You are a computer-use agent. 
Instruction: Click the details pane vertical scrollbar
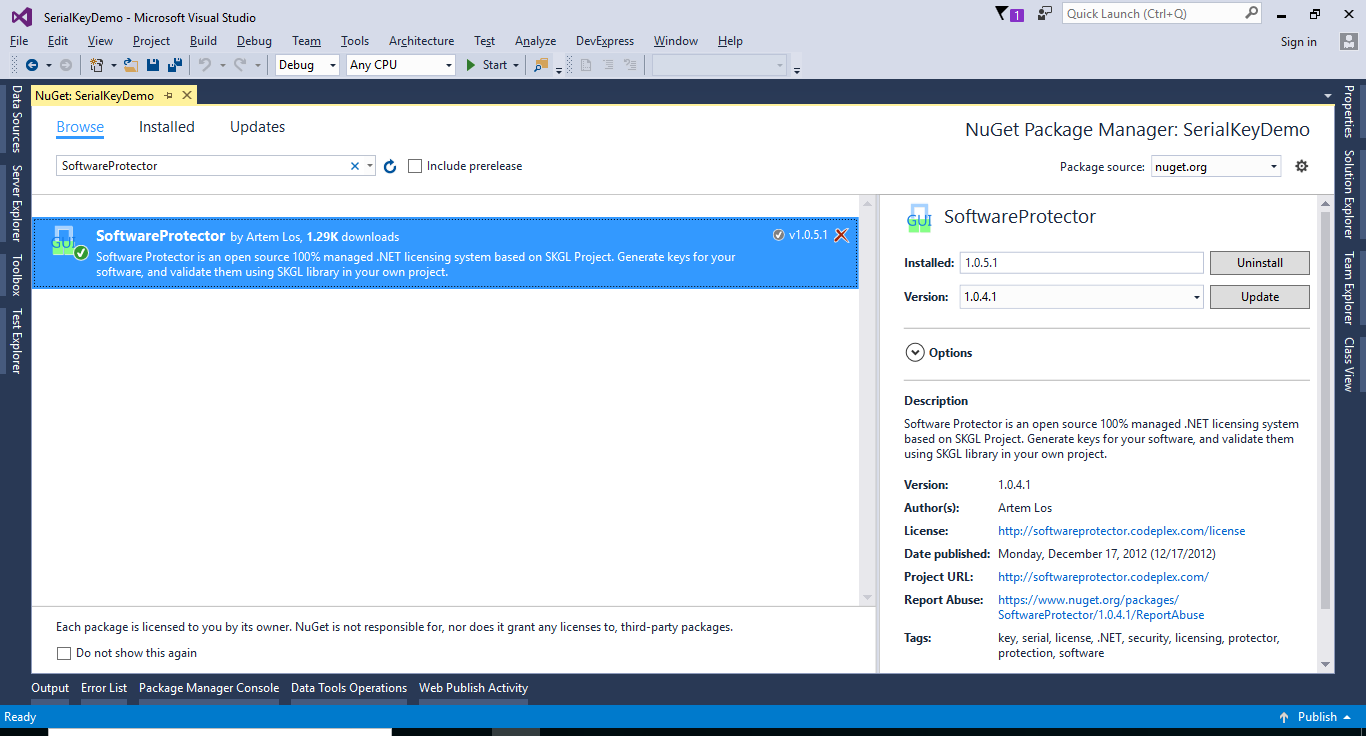(x=1326, y=410)
